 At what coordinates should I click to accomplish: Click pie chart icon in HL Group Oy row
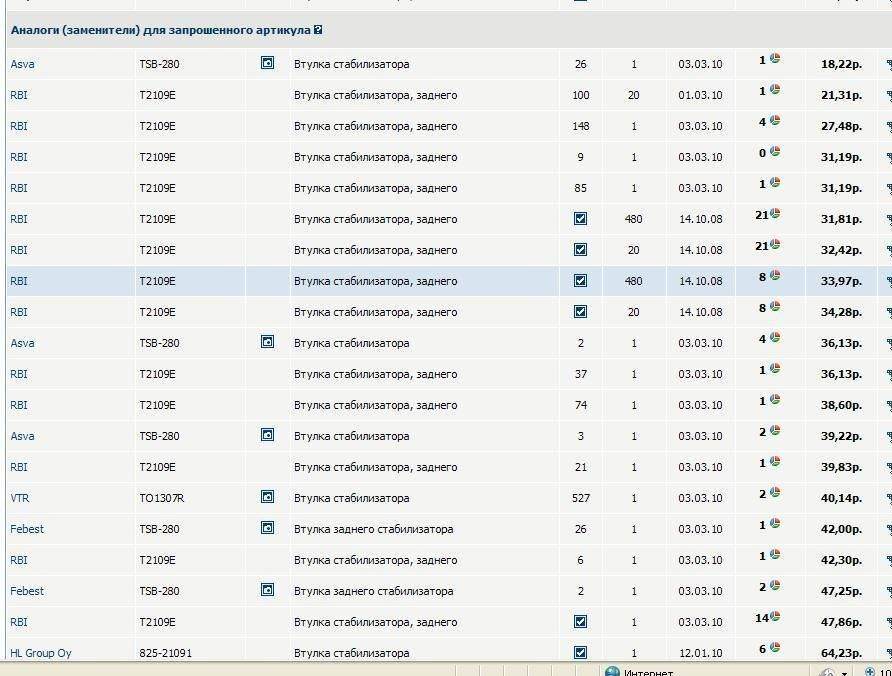coord(775,648)
